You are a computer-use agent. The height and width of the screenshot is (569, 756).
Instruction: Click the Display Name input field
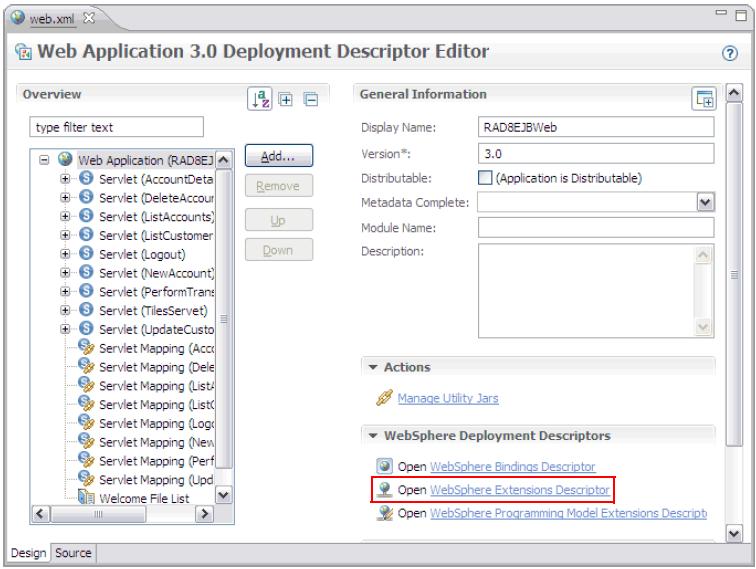(596, 127)
